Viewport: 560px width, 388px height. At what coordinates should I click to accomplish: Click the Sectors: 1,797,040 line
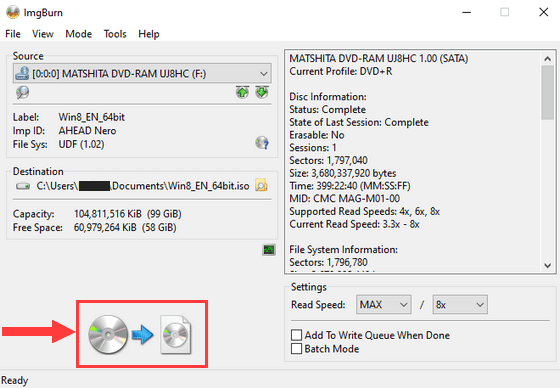coord(328,160)
